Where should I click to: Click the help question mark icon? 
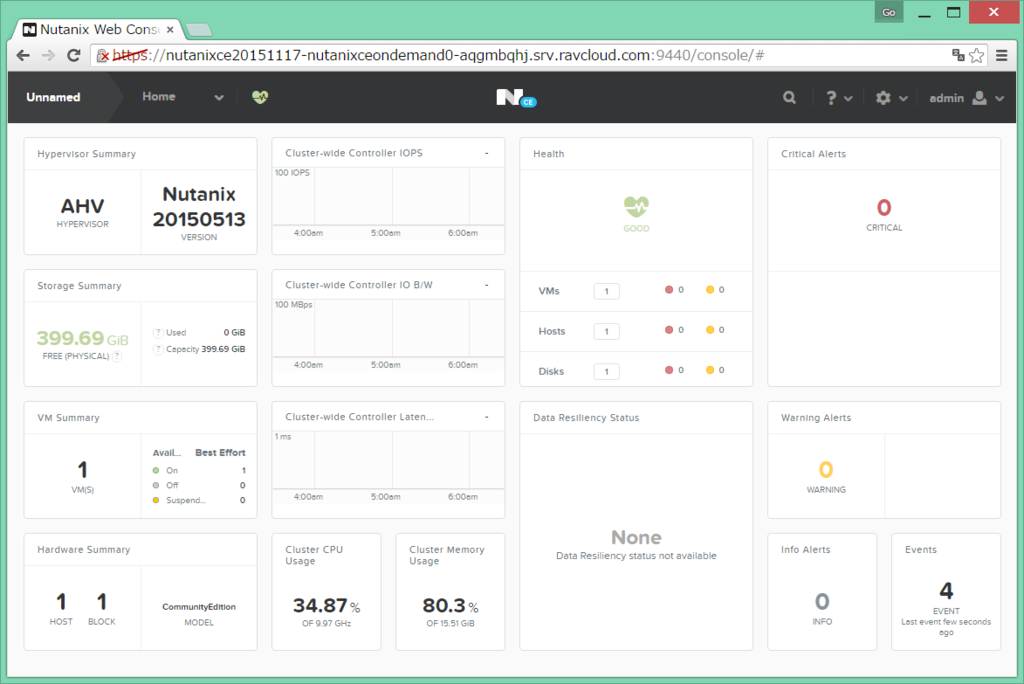click(831, 98)
